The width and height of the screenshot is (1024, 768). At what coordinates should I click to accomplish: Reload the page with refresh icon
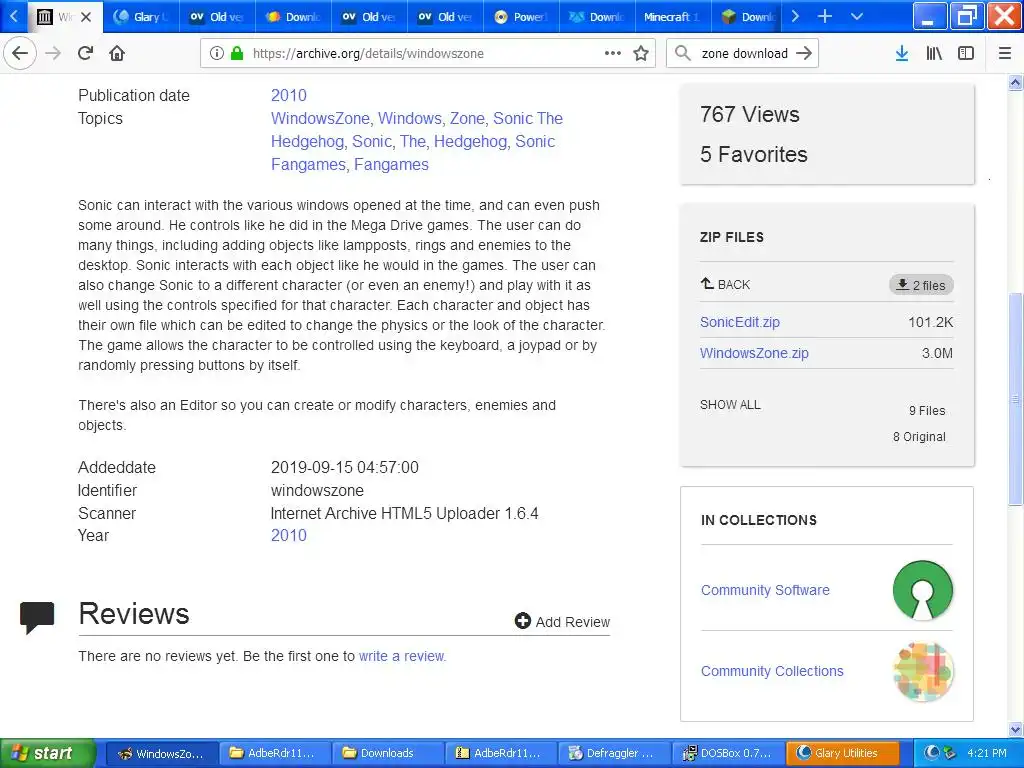[86, 53]
